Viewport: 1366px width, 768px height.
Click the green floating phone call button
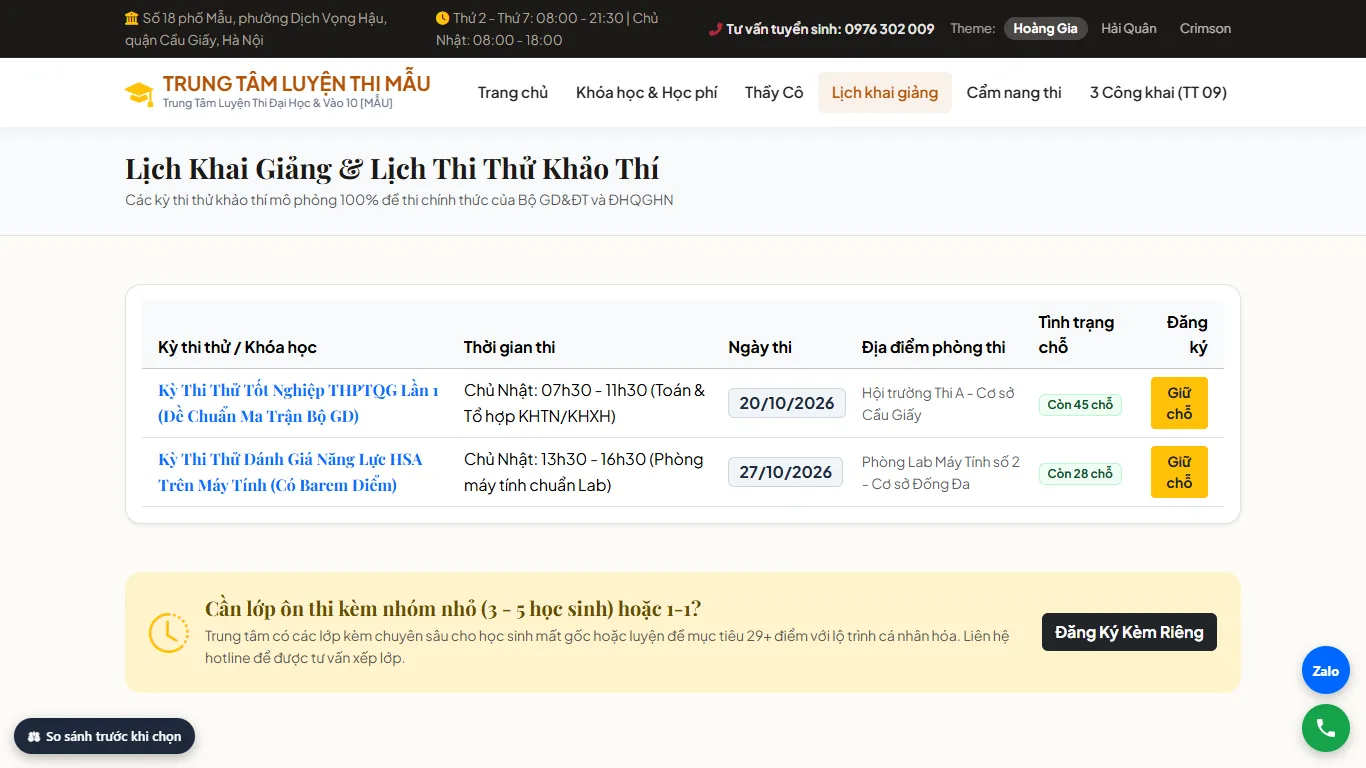click(x=1326, y=728)
